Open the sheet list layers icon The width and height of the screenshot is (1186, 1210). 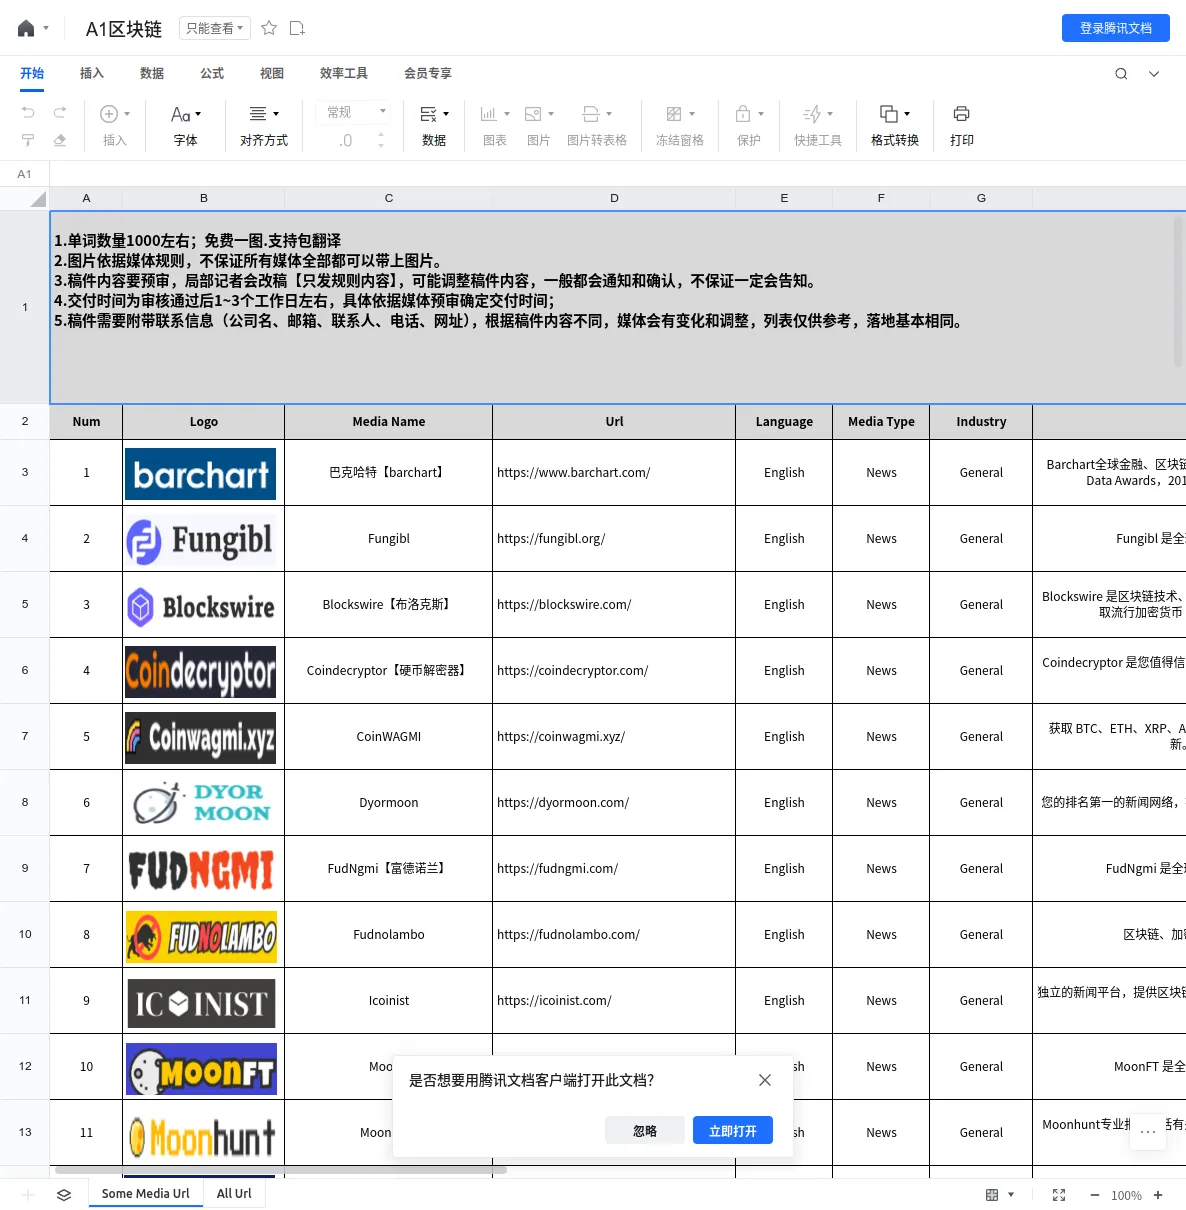[64, 1194]
